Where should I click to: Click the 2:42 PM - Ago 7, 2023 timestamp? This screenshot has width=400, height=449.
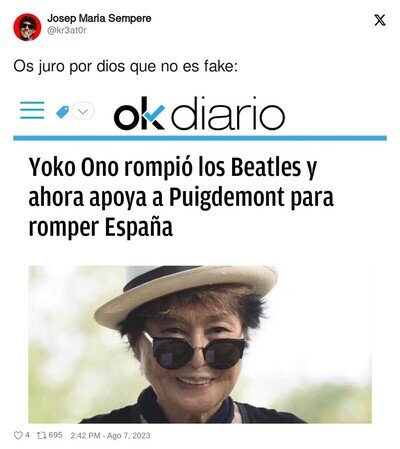[110, 435]
